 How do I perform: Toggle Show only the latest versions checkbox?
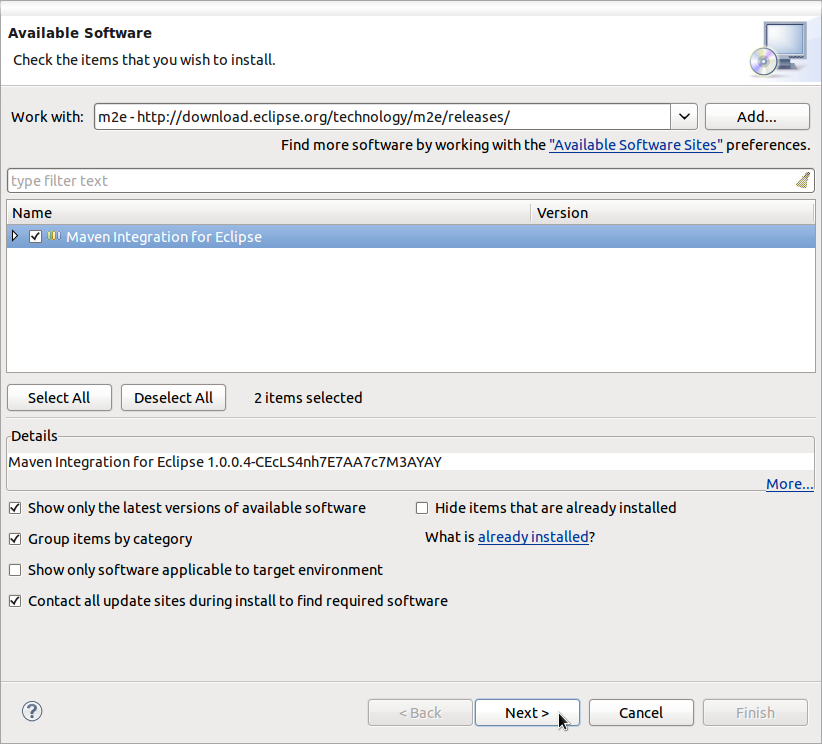pos(15,508)
